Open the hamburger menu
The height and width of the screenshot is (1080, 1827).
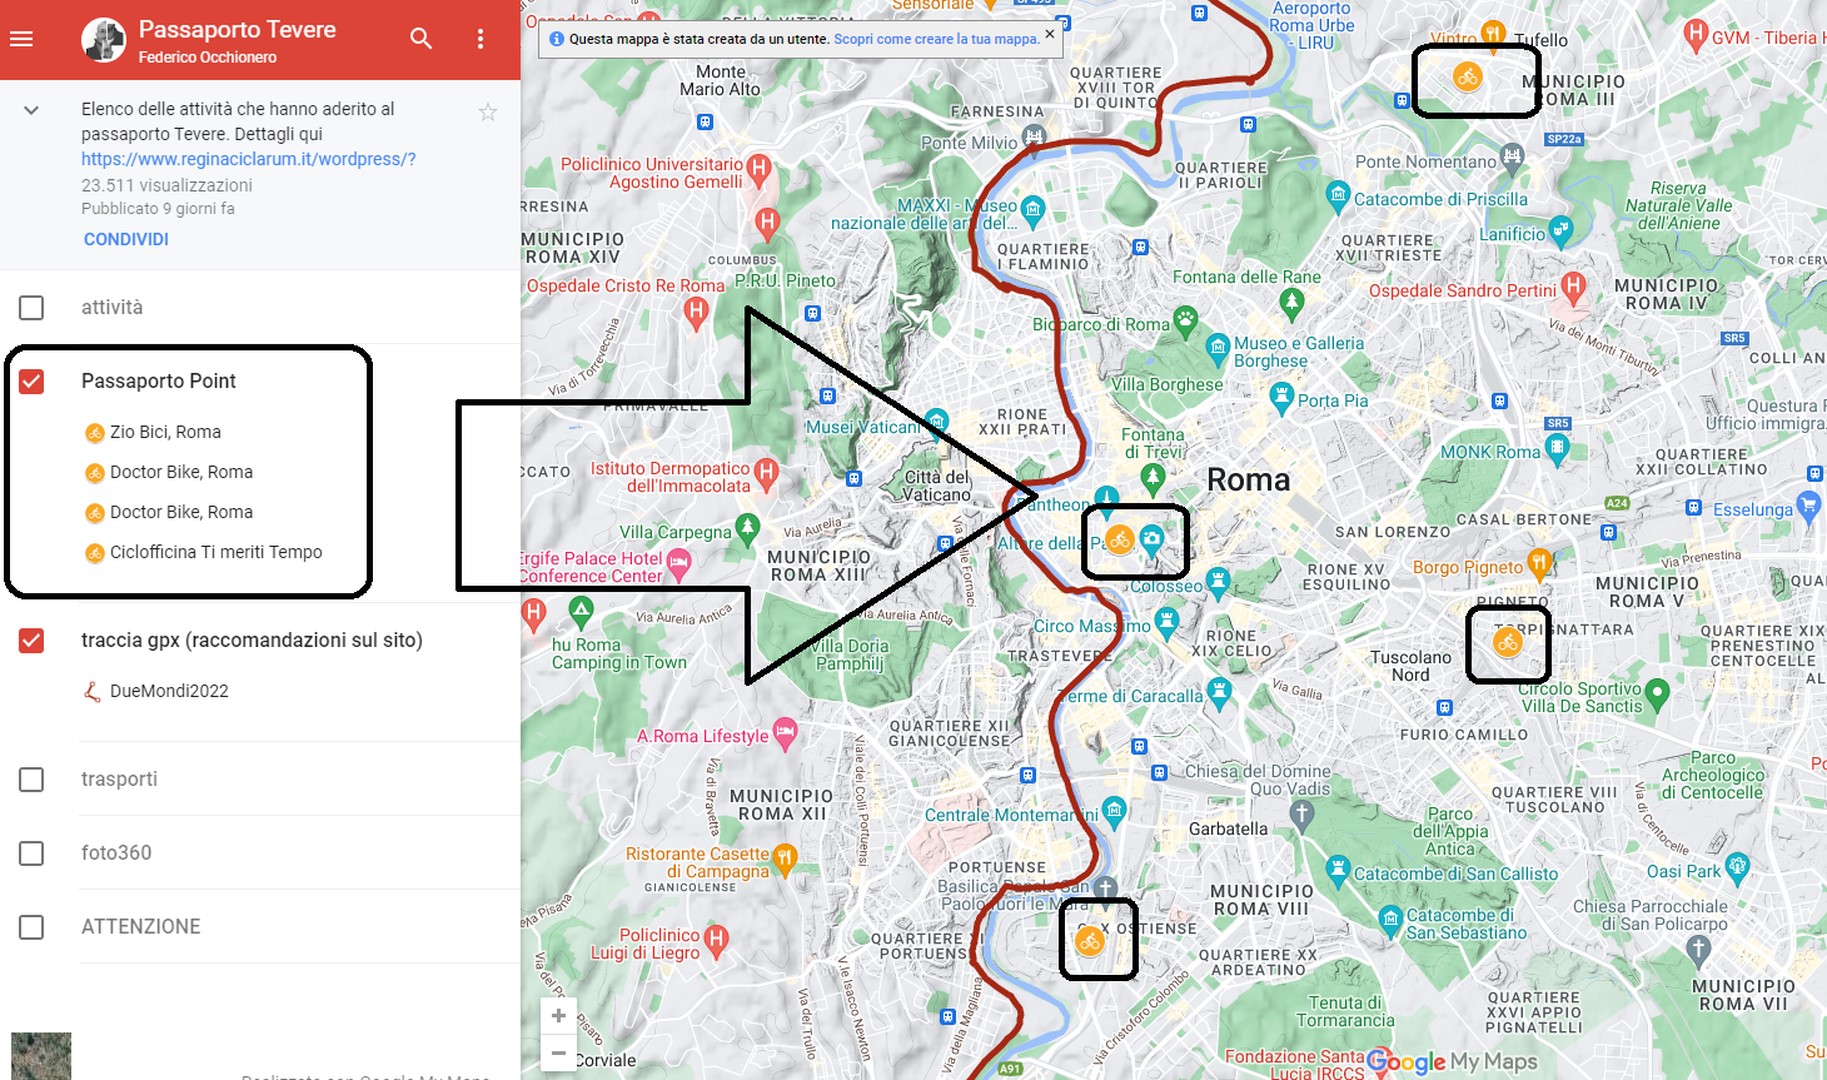(x=21, y=39)
